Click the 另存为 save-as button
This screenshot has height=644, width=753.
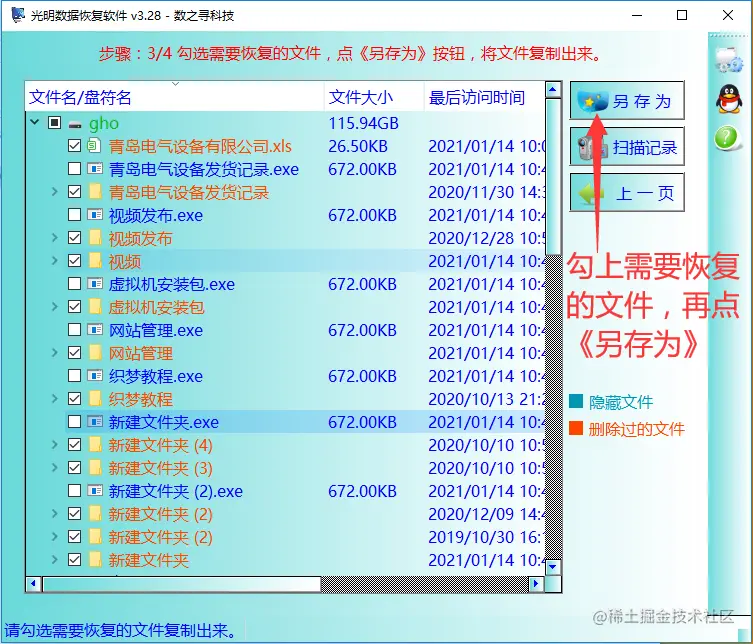(x=627, y=101)
